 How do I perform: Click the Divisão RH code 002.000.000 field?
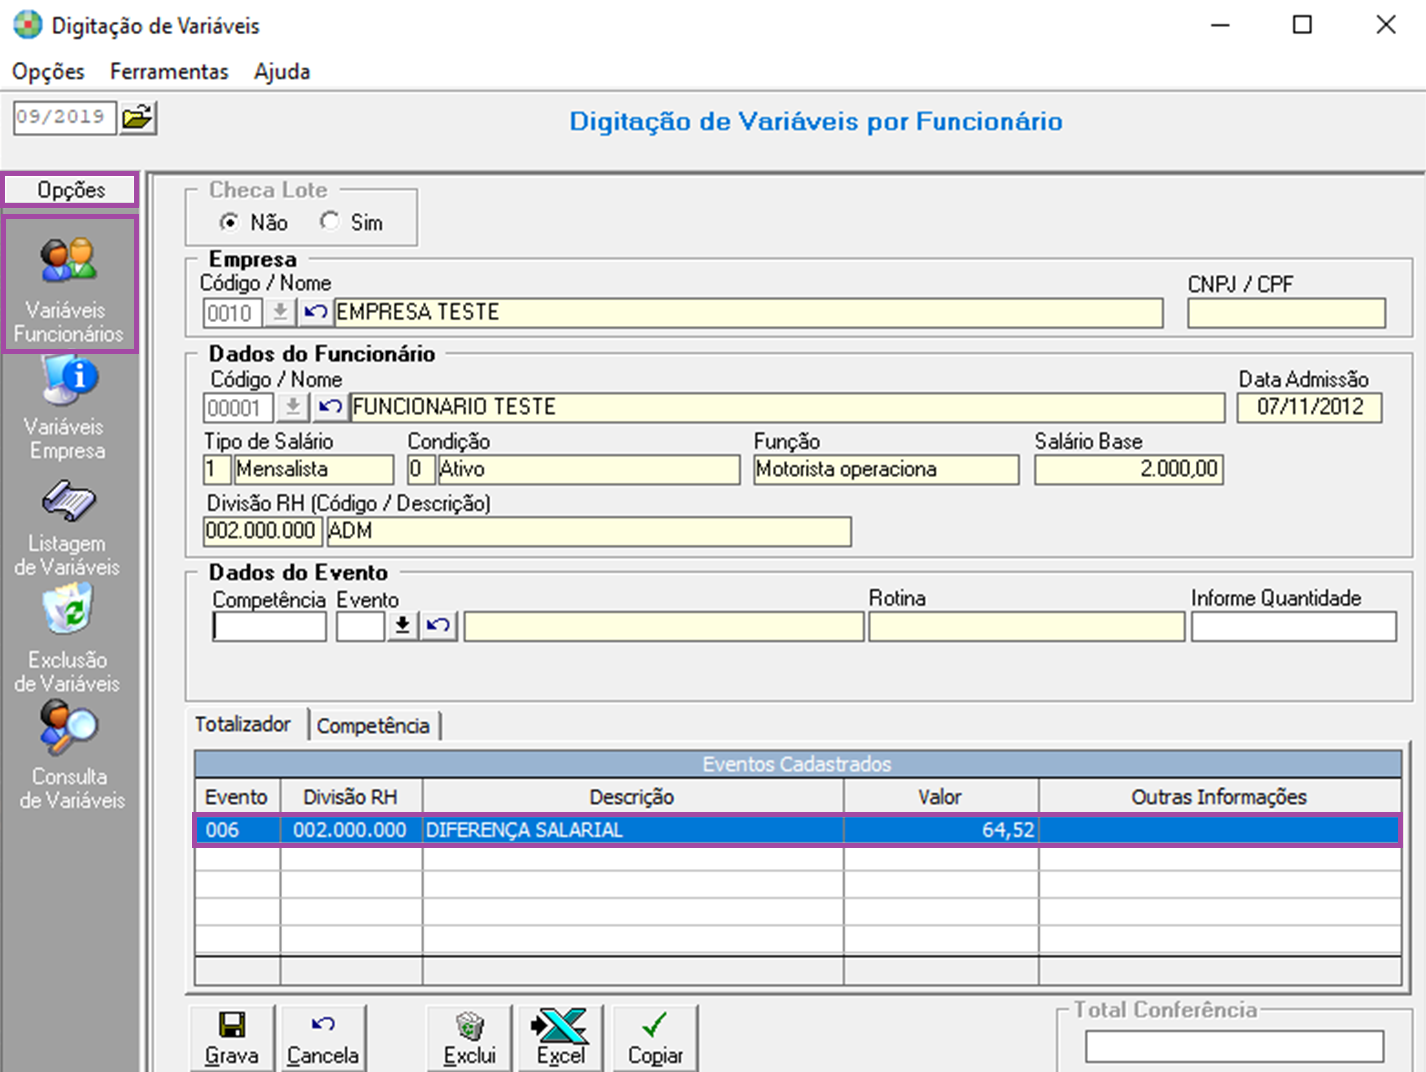(262, 531)
